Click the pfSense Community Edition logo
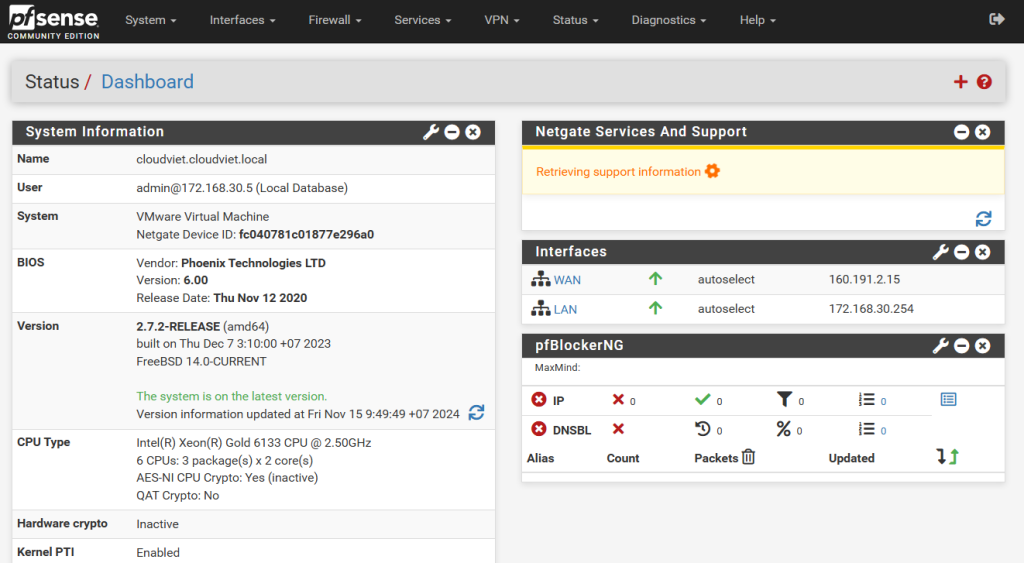 tap(53, 22)
